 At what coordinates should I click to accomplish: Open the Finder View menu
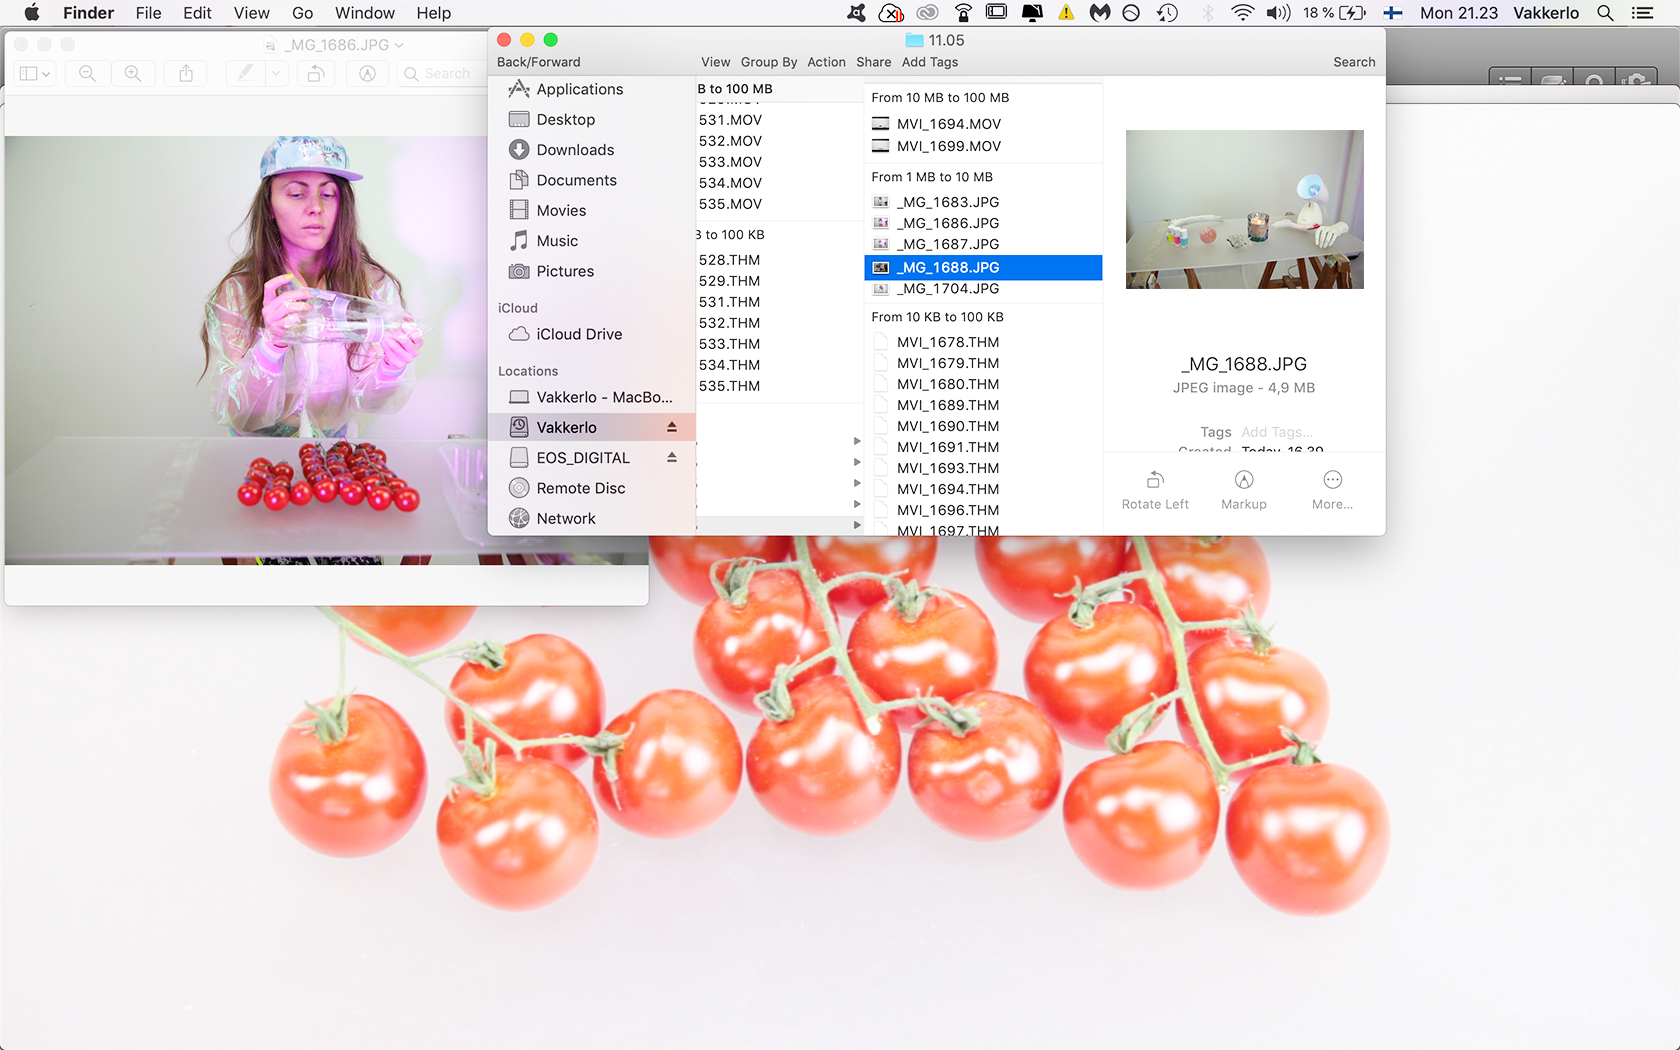click(715, 62)
